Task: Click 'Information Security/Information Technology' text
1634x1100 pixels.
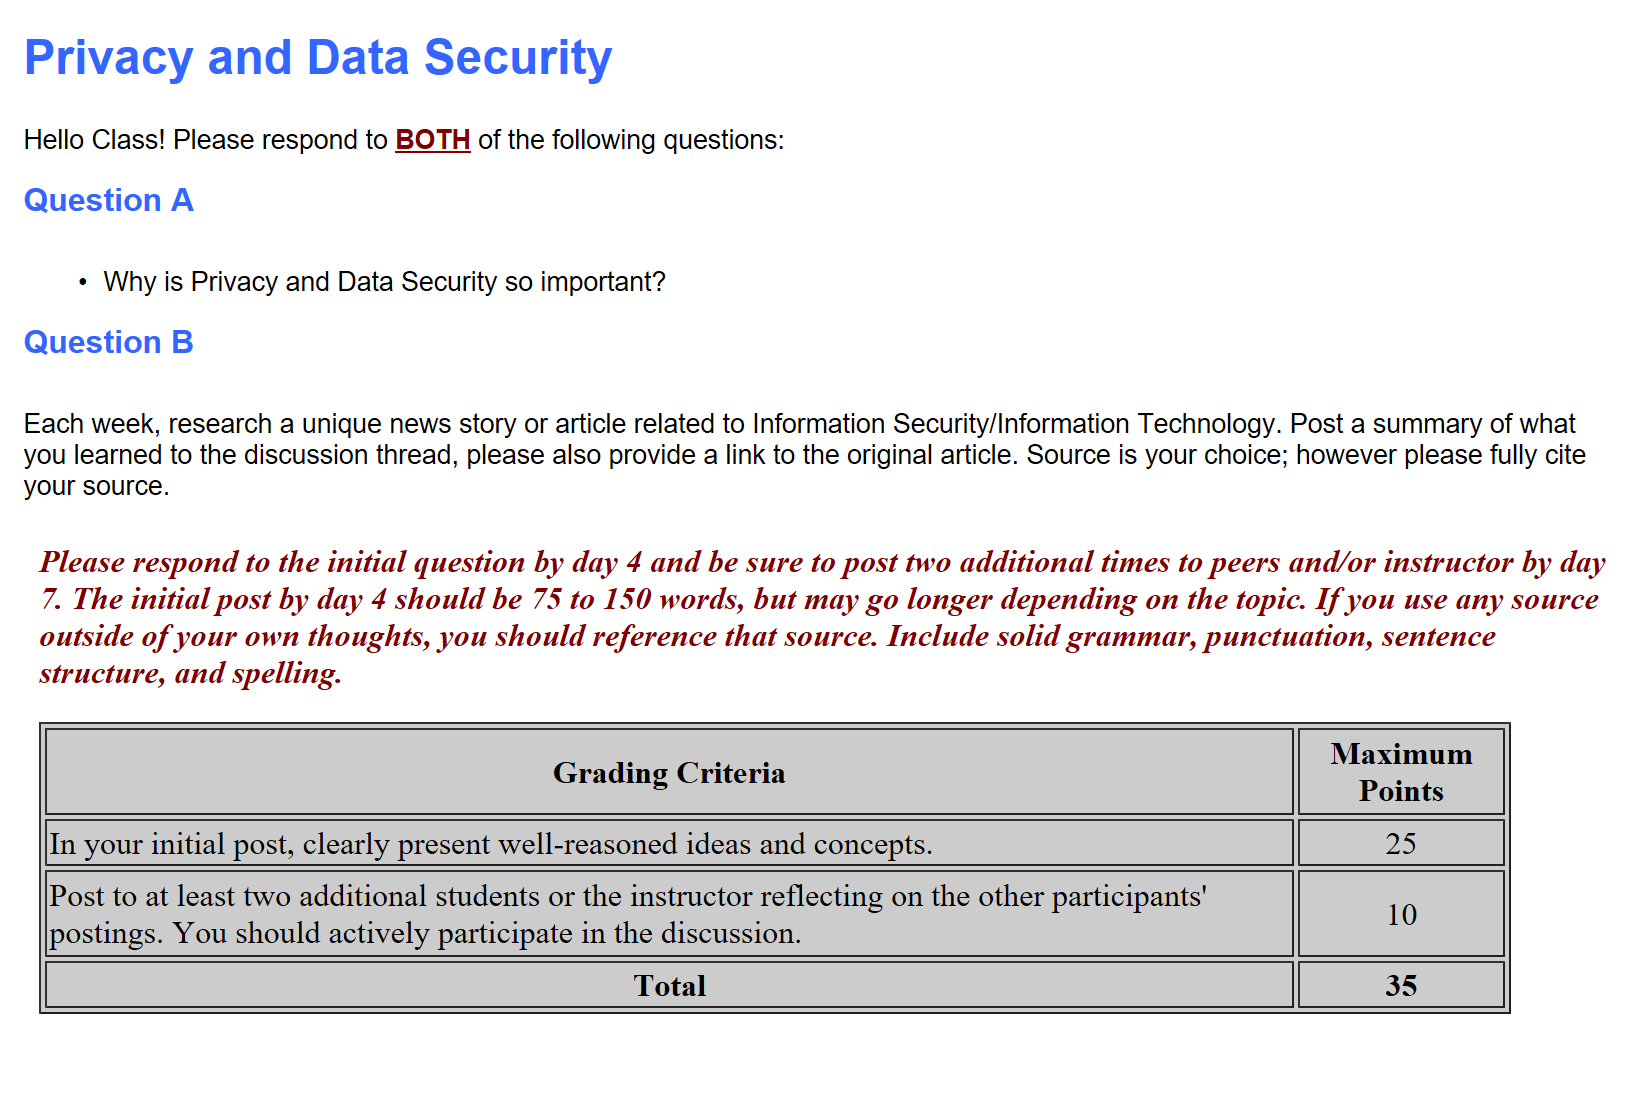Action: click(1014, 424)
